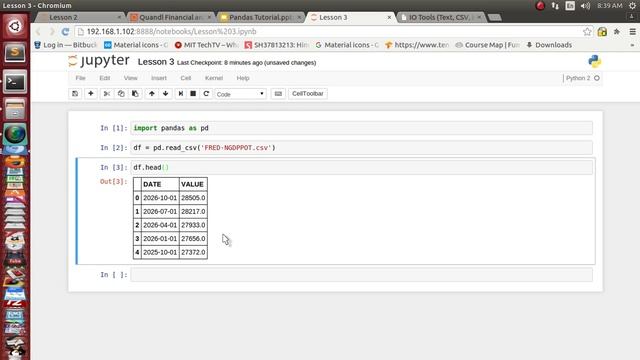The height and width of the screenshot is (360, 640).
Task: Open the View menu
Action: point(131,78)
